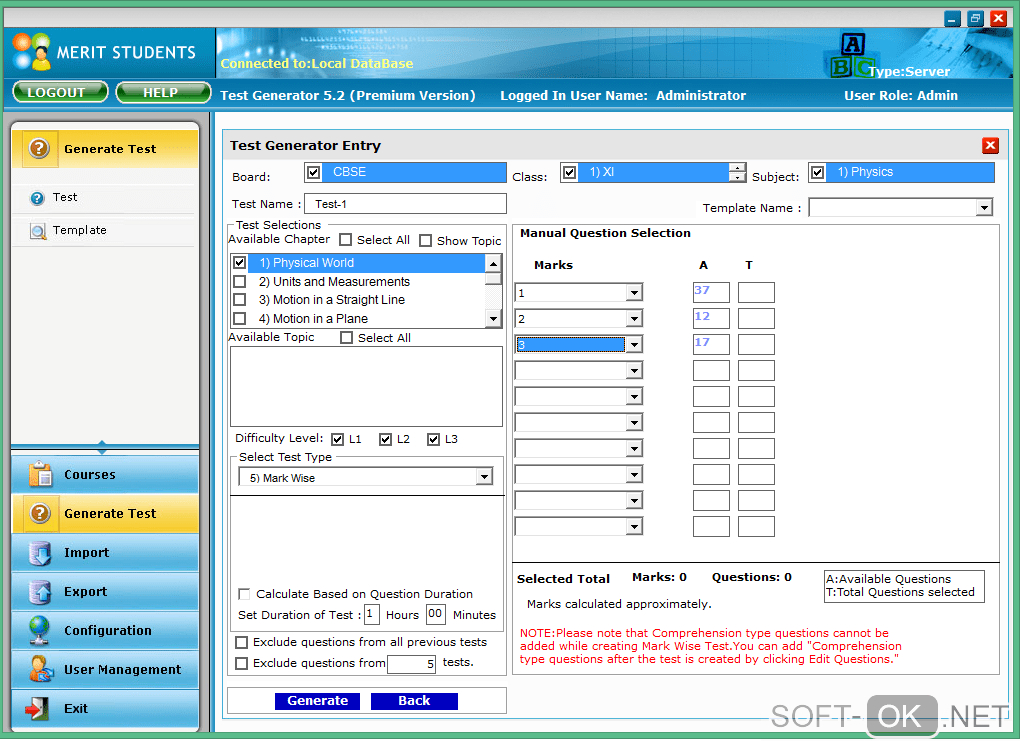Screen dimensions: 1020x741
Task: Open the Template Name dropdown
Action: point(984,208)
